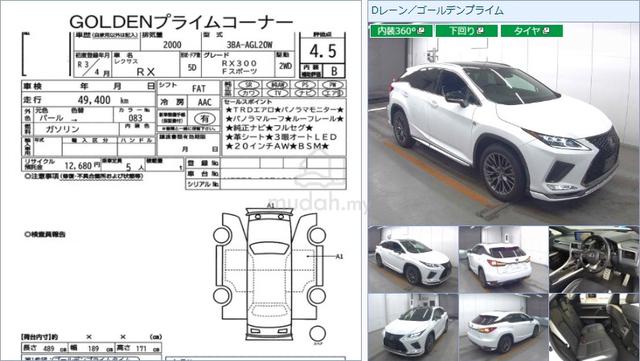Click the height 171 cm value
Viewport: 640px width, 361px height.
140,348
